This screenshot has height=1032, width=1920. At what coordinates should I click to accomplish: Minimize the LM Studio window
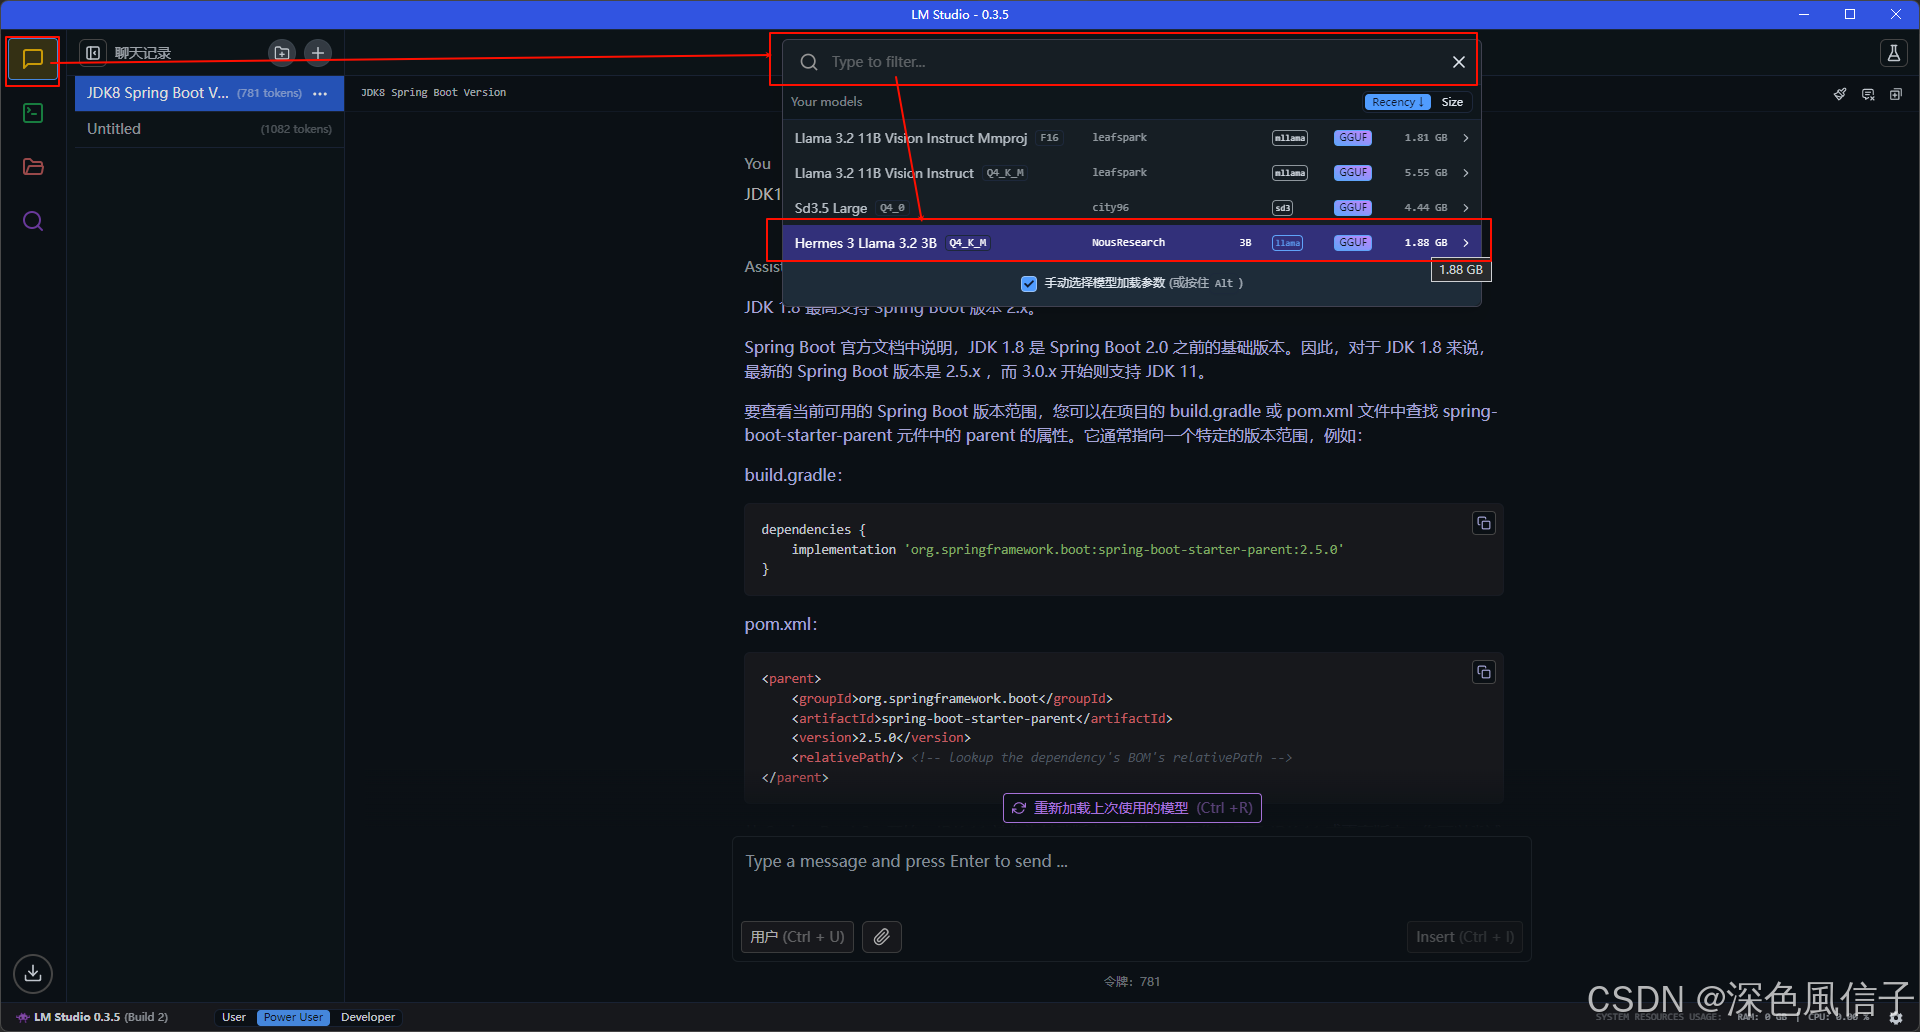click(x=1804, y=14)
